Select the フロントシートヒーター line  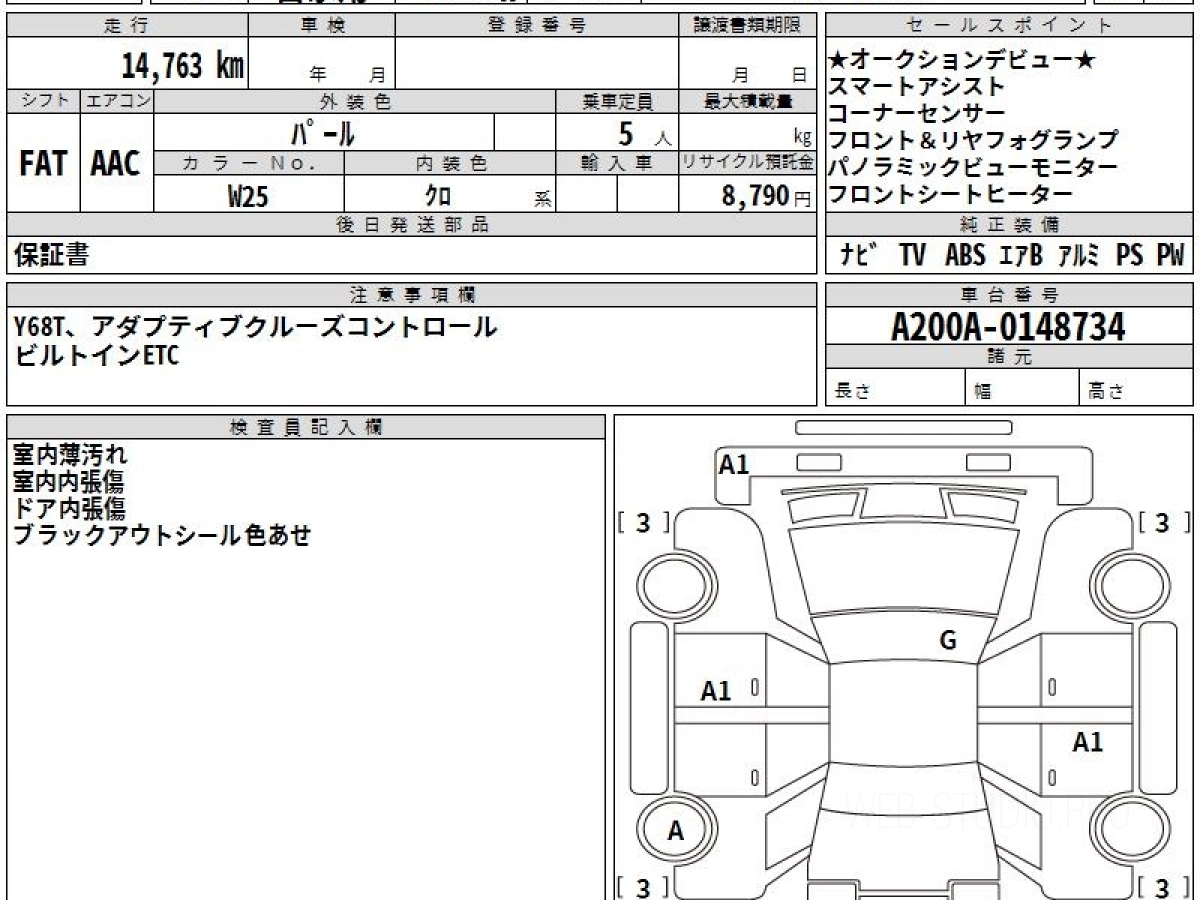950,193
